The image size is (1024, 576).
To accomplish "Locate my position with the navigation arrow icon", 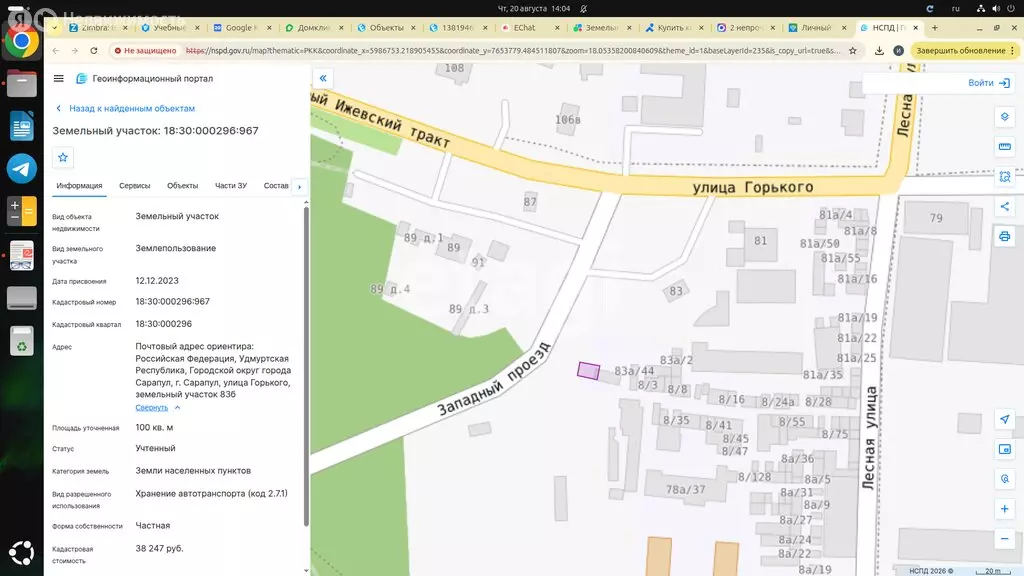I will coord(1004,419).
